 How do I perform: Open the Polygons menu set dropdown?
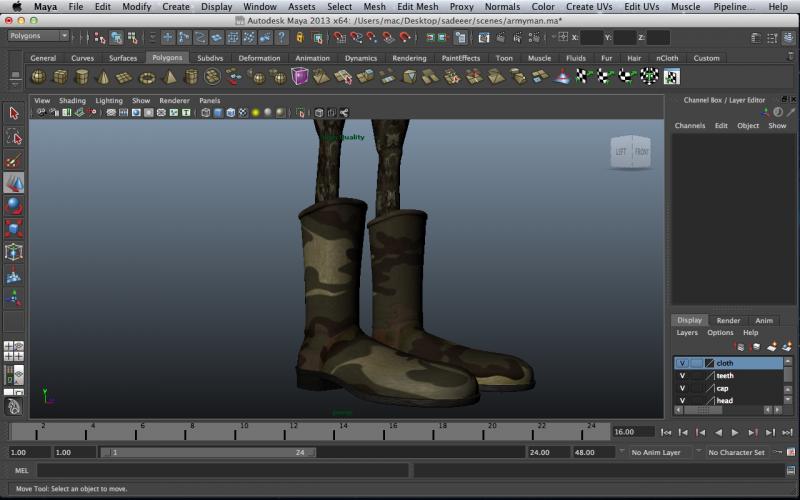click(38, 36)
